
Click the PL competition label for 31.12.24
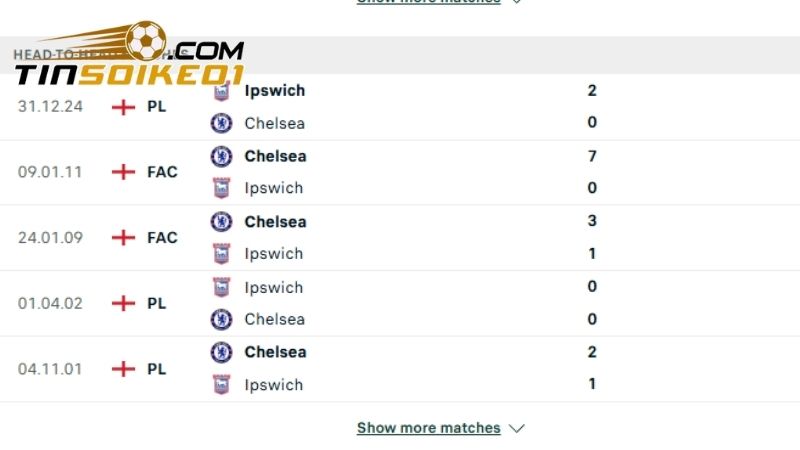coord(156,107)
